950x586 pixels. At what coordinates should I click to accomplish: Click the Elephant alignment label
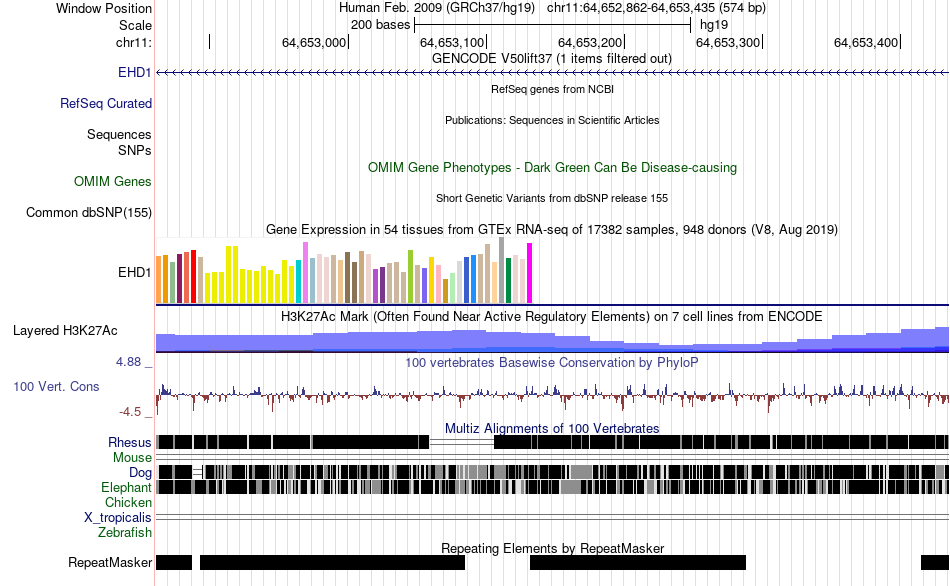pos(126,488)
